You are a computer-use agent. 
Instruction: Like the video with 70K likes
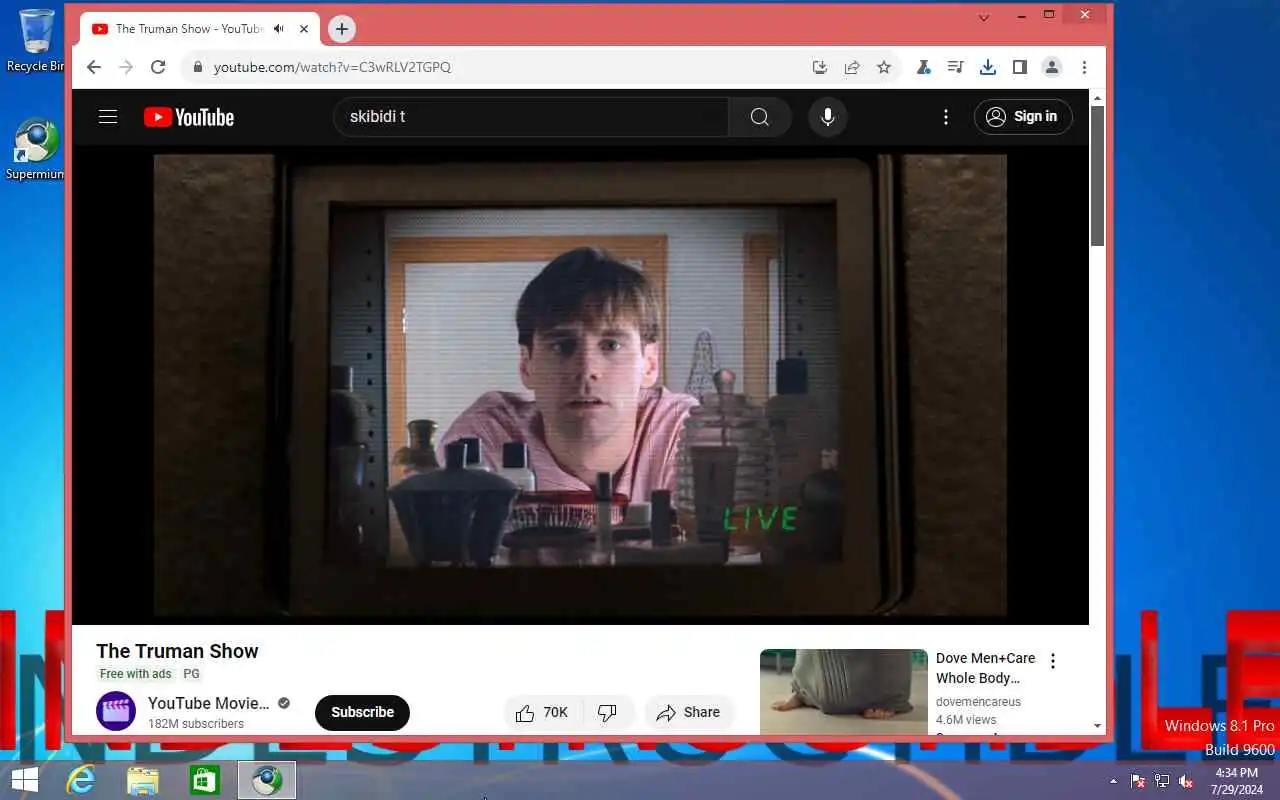tap(543, 713)
